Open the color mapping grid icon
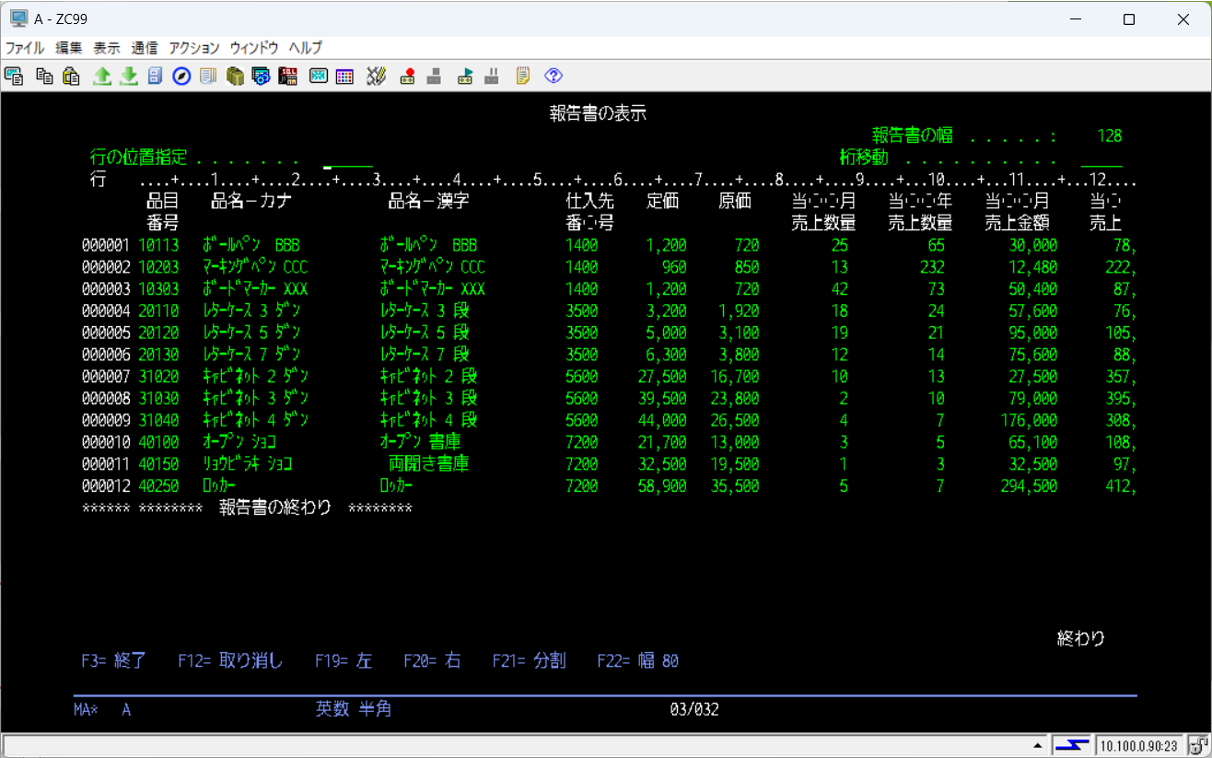This screenshot has height=758, width=1212. point(344,76)
